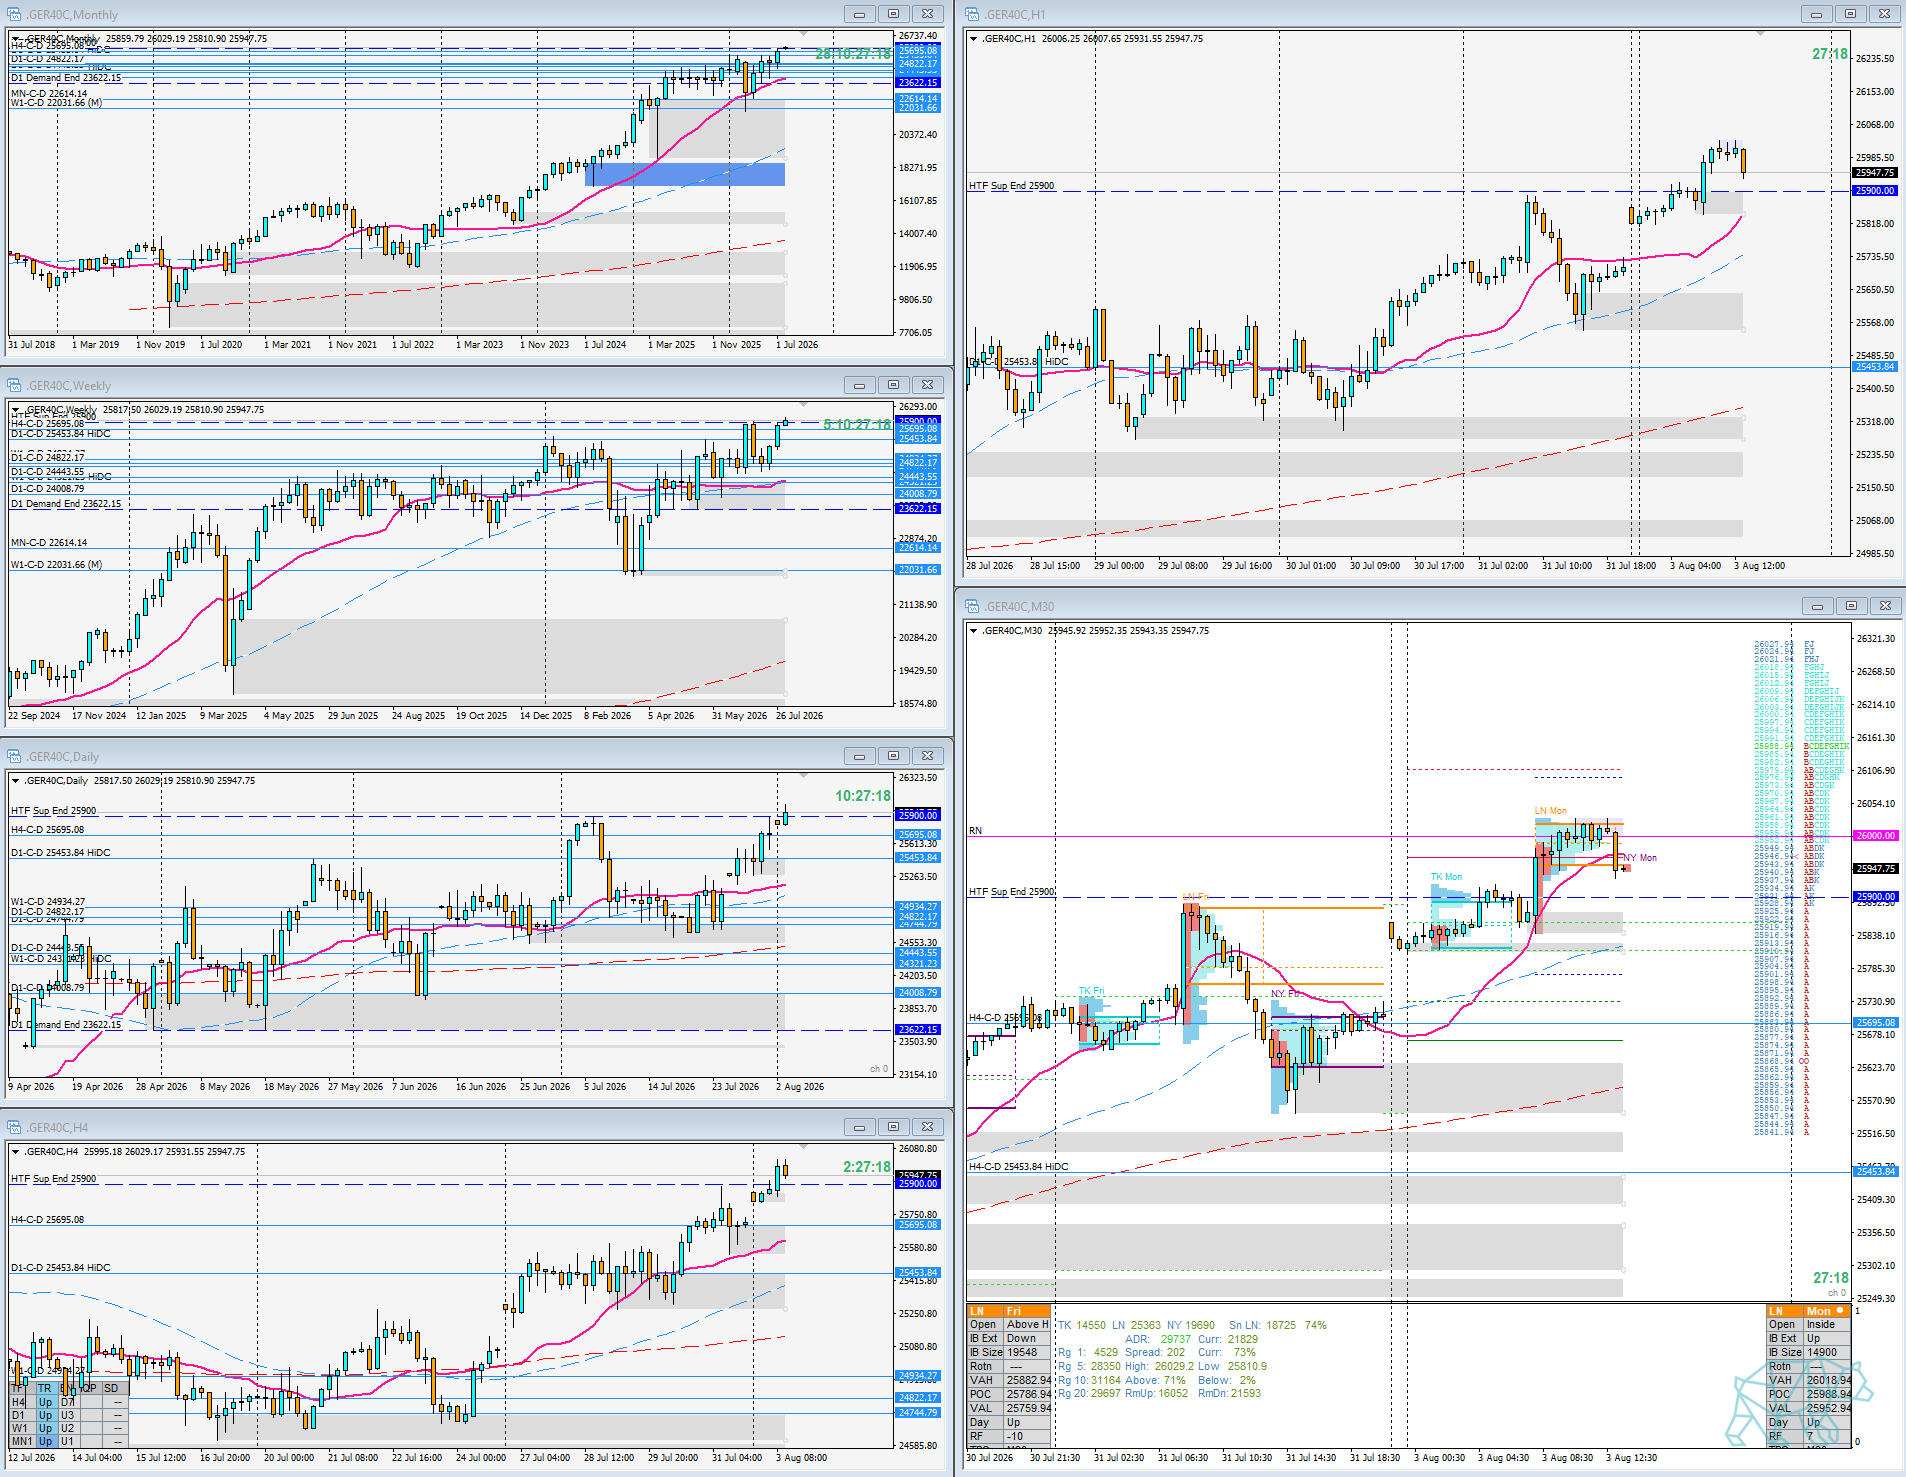The height and width of the screenshot is (1477, 1906).
Task: Click MN-C-D 22614.14 label on Weekly chart
Action: (49, 543)
